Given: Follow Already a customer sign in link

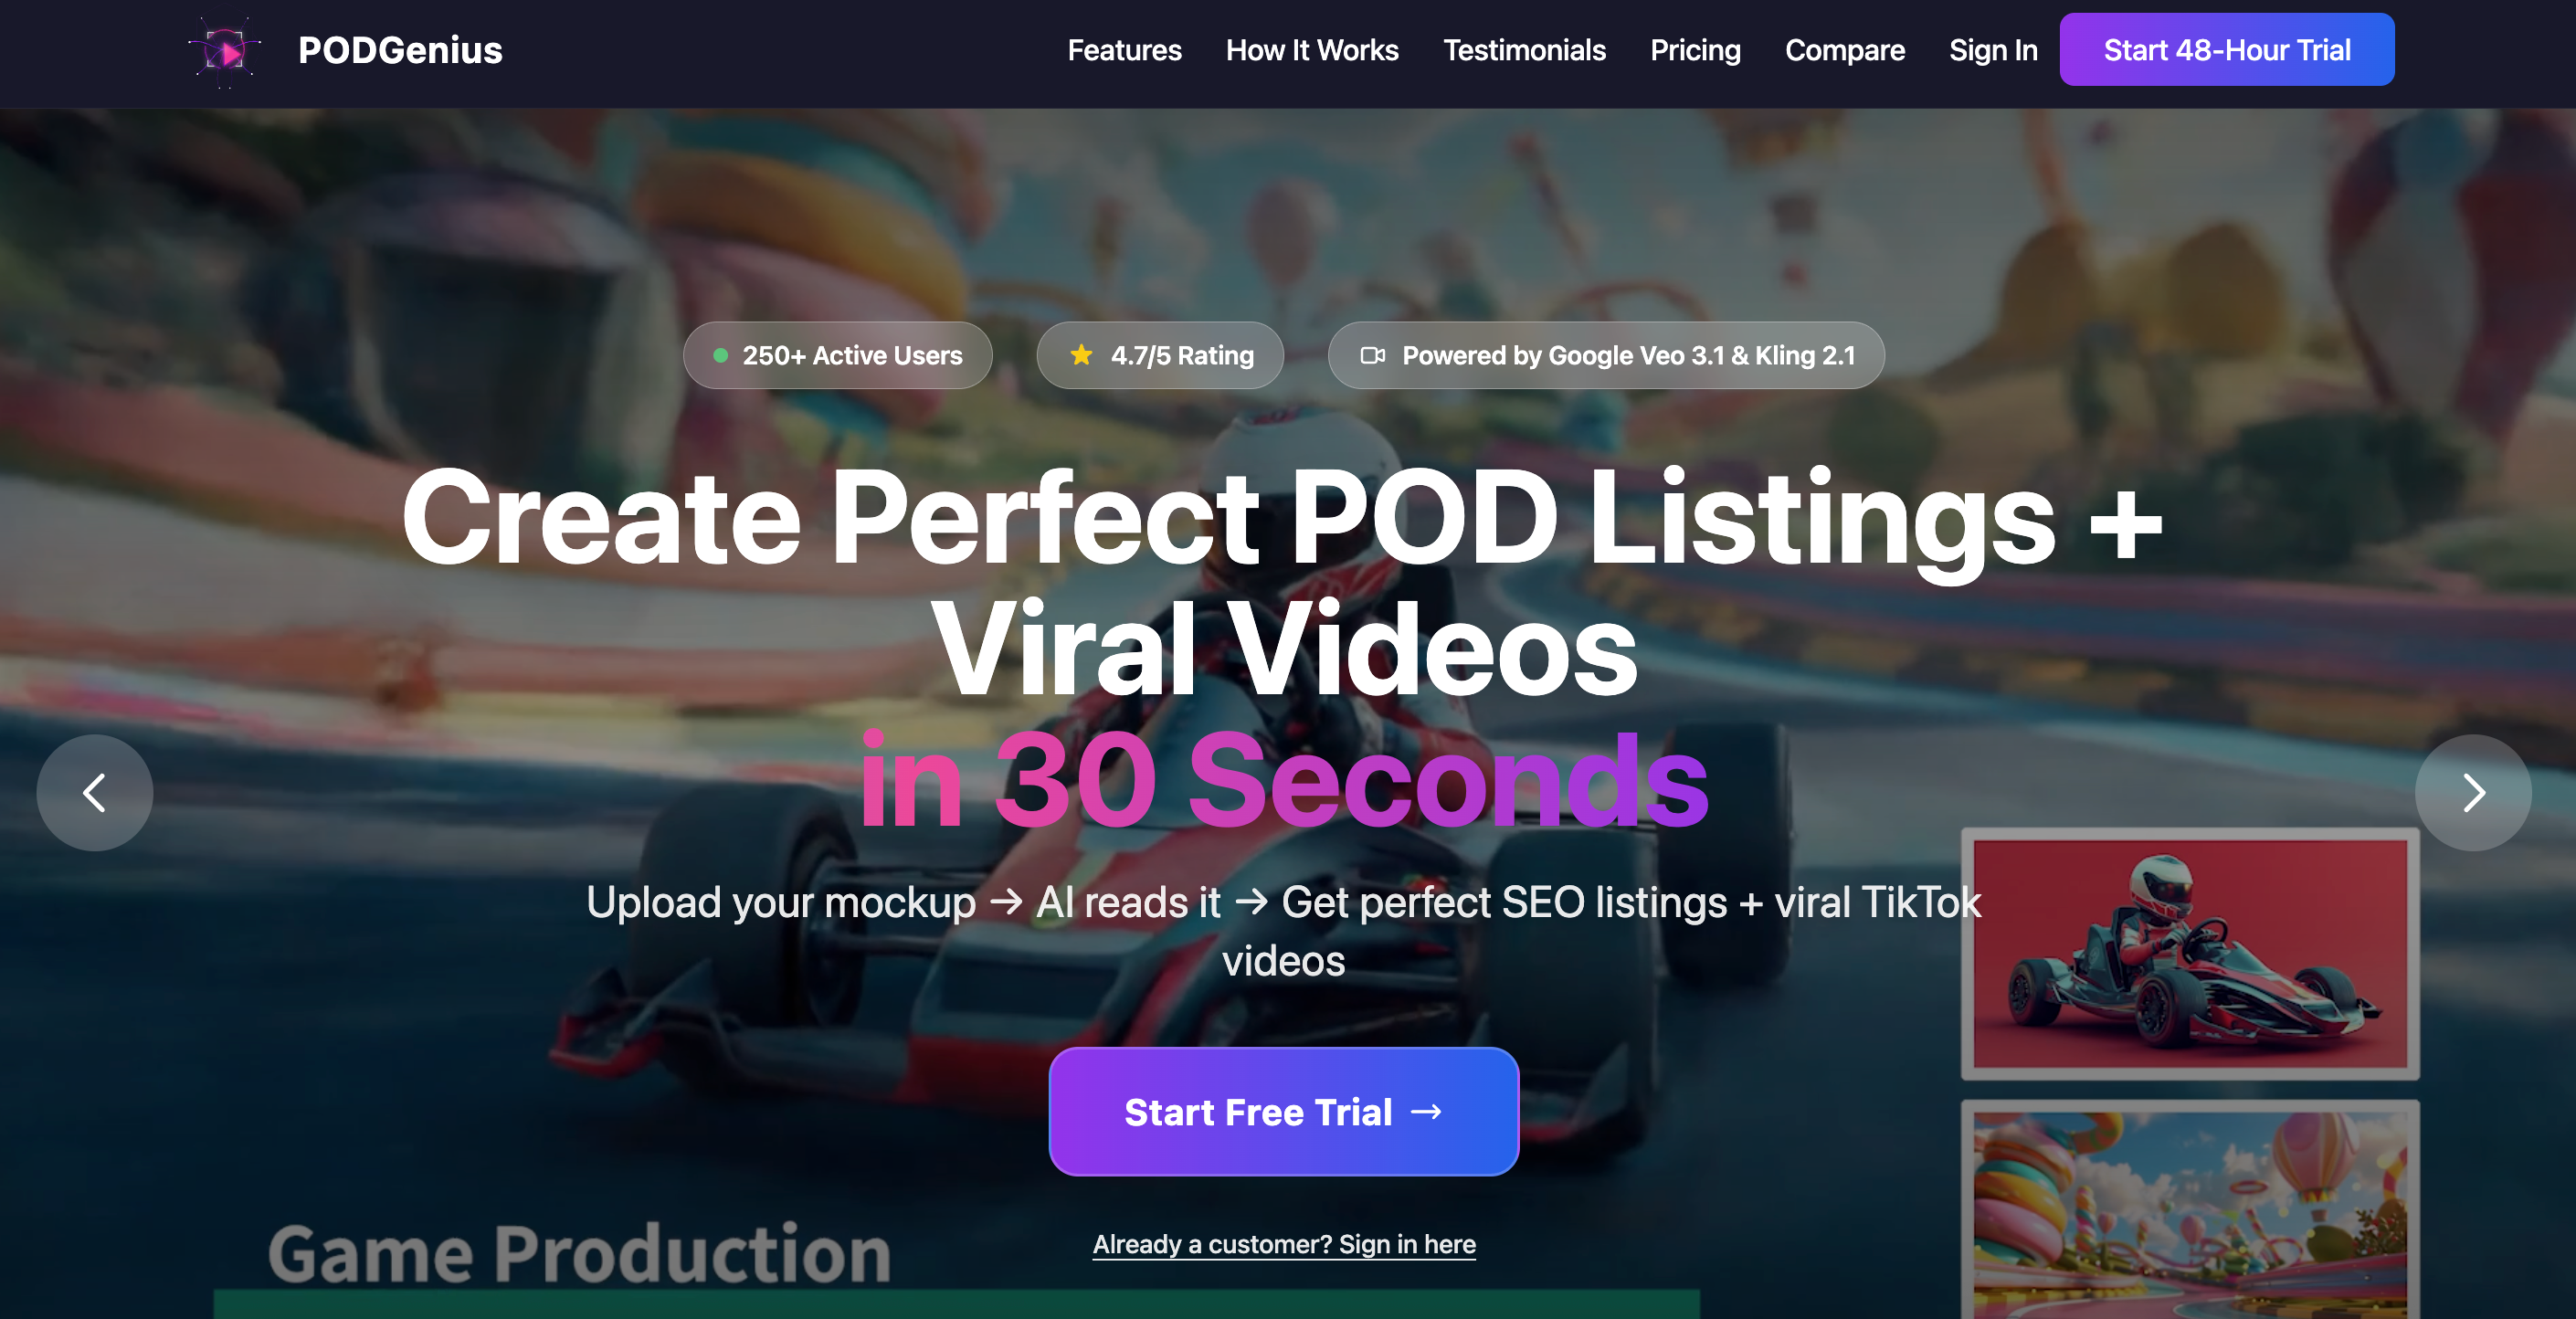Looking at the screenshot, I should (x=1284, y=1244).
